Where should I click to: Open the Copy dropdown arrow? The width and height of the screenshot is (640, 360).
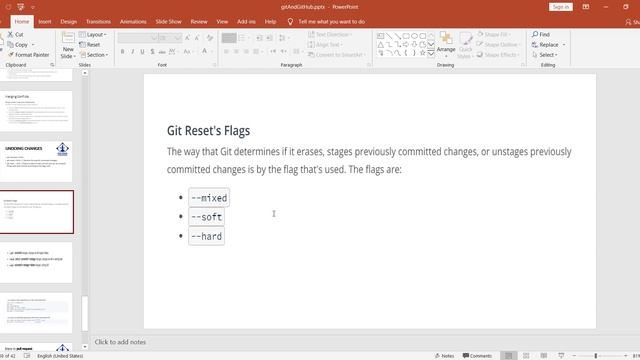(x=33, y=44)
